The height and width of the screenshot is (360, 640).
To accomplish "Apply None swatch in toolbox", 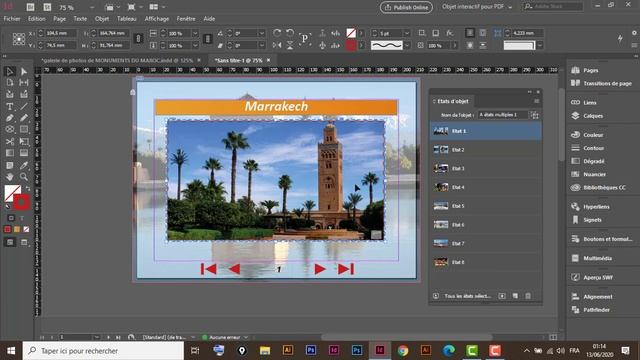I will (26, 229).
